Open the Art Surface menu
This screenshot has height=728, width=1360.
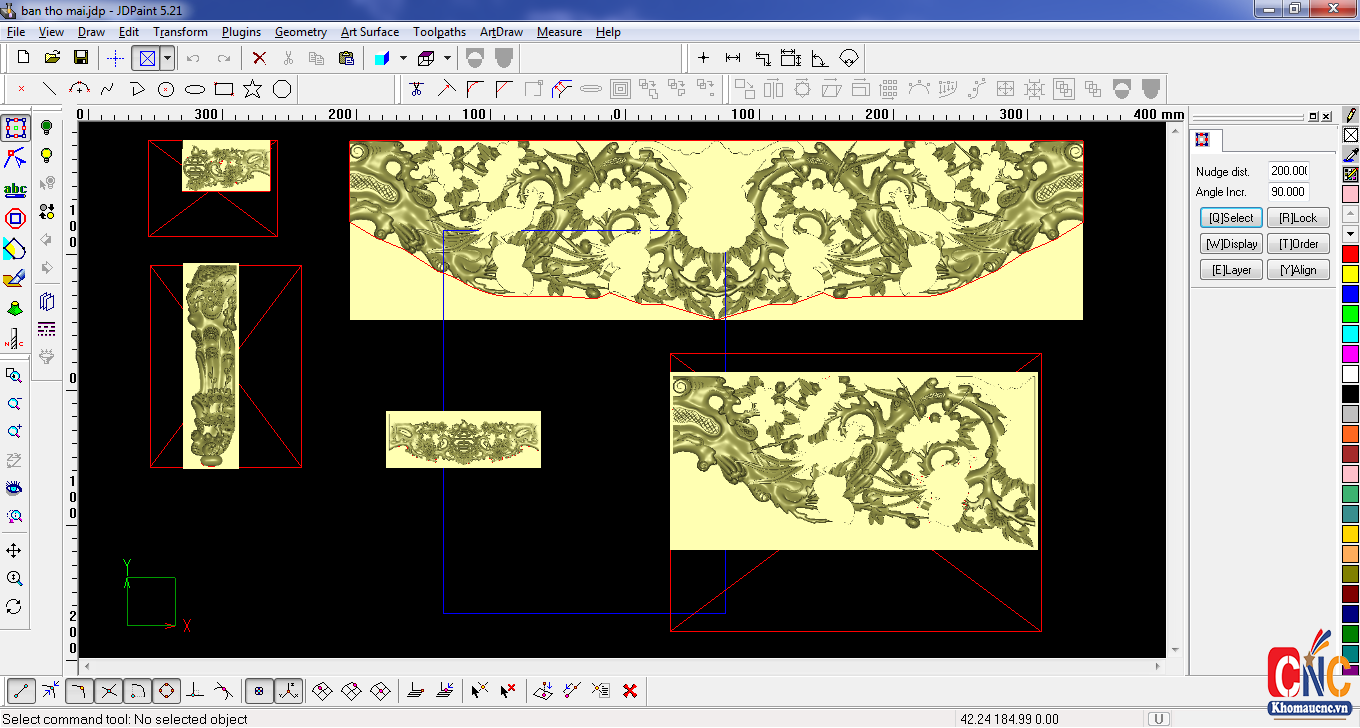tap(370, 32)
